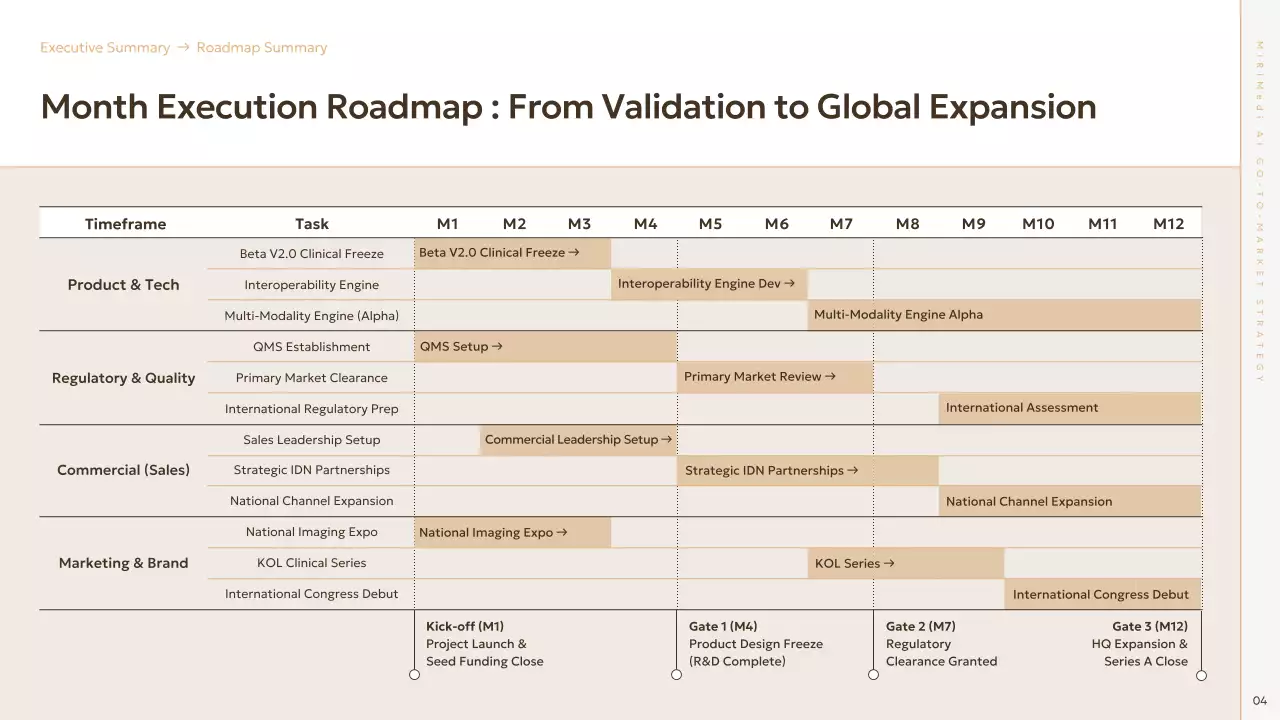Click the QMS Setup gantt bar

(545, 347)
